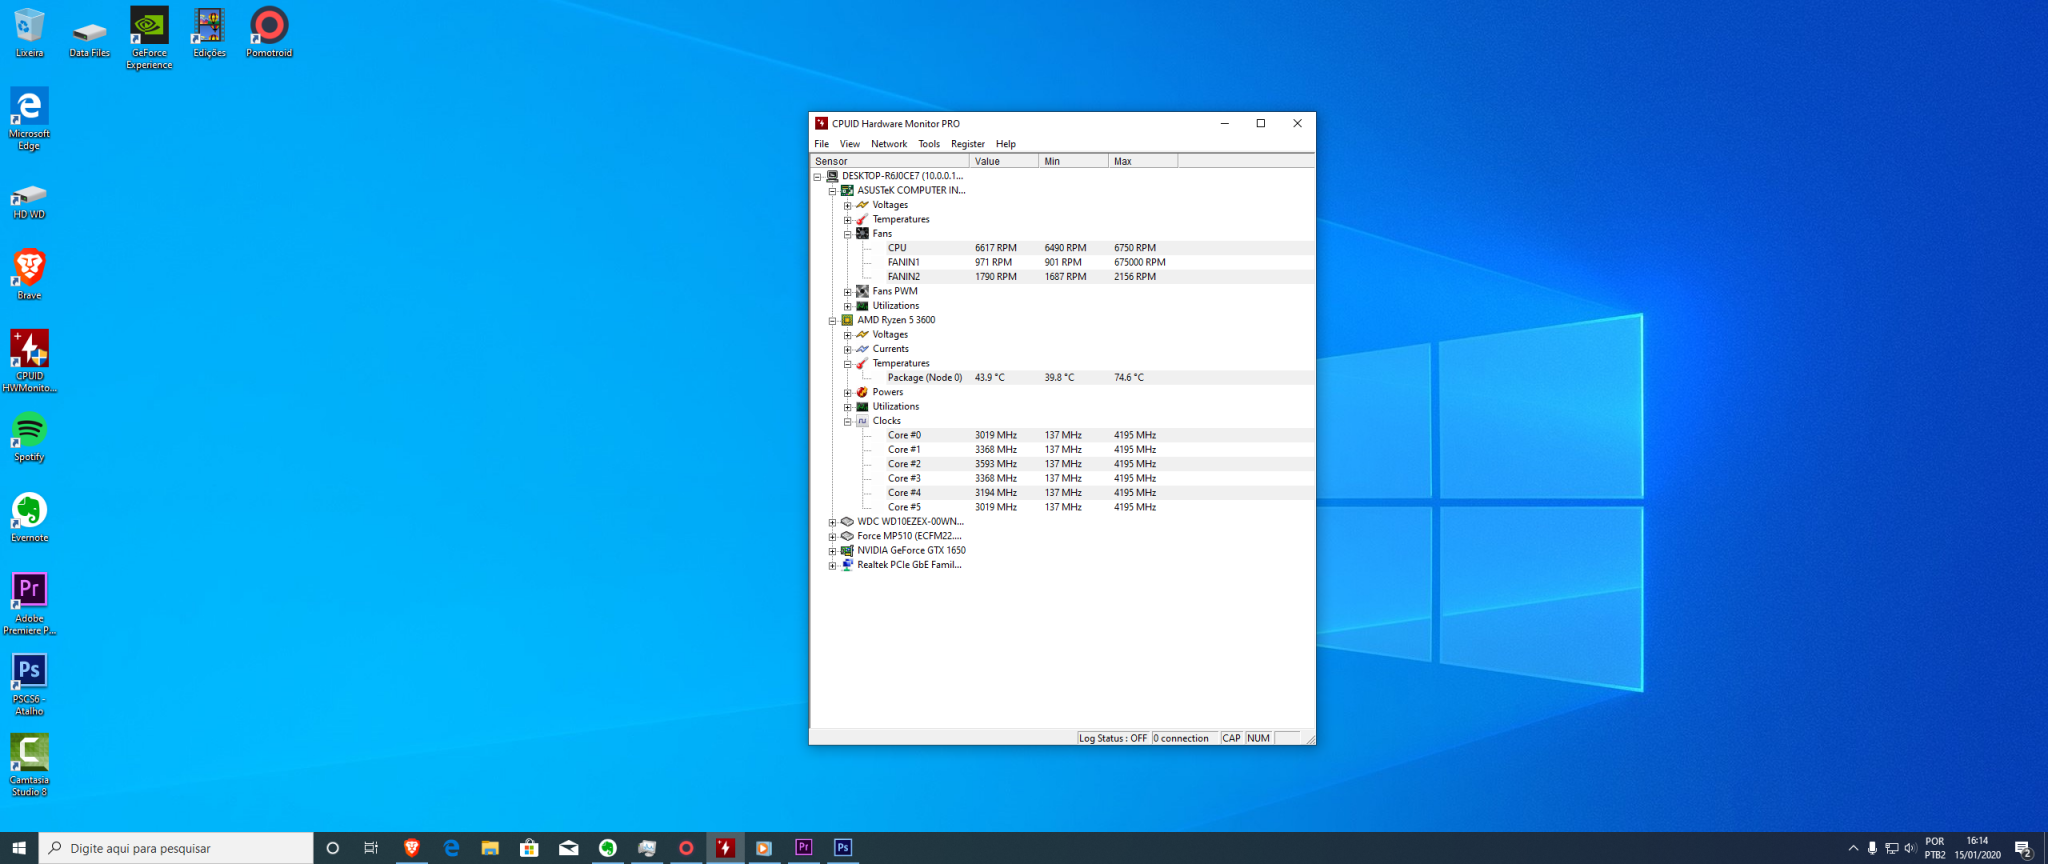Open the volume control in system tray
This screenshot has height=864, width=2048.
point(1910,848)
